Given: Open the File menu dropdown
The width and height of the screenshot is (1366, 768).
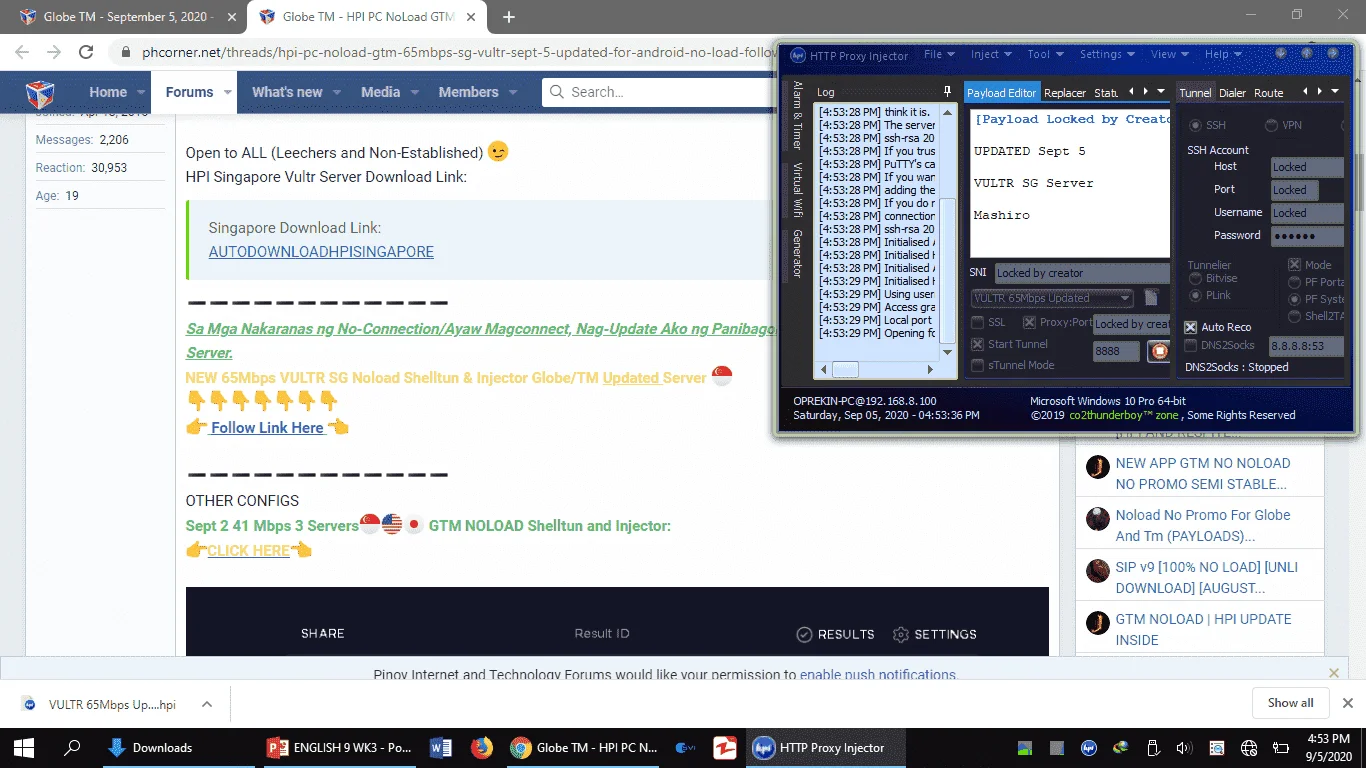Looking at the screenshot, I should pyautogui.click(x=939, y=55).
